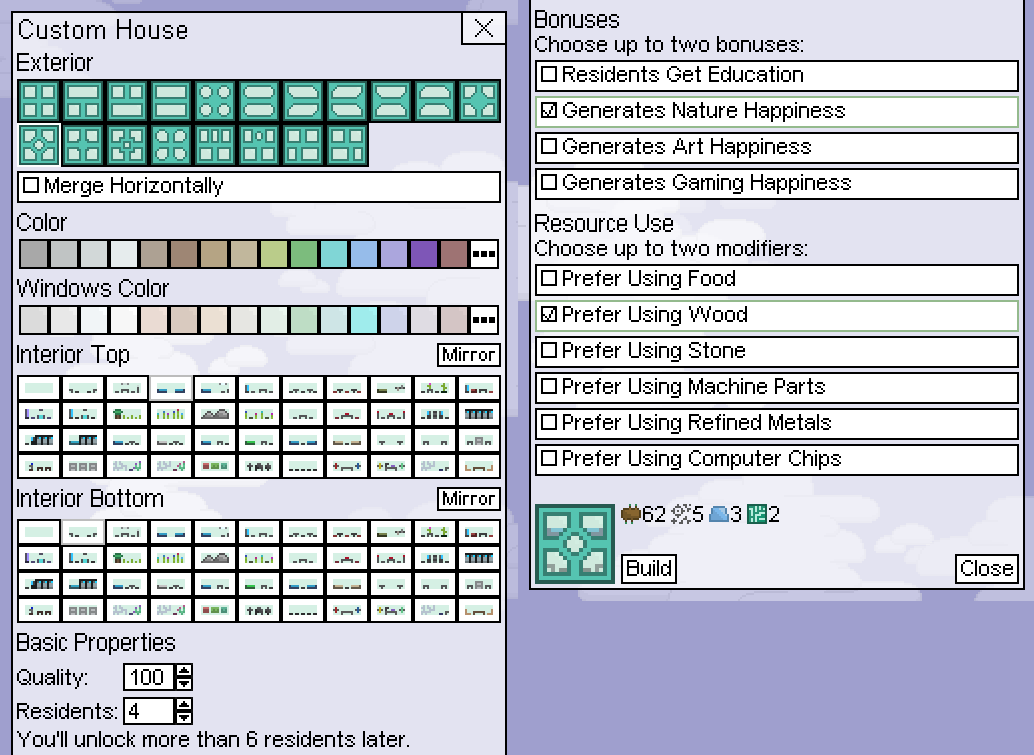Toggle Prefer Using Stone modifier
1034x755 pixels.
click(549, 351)
